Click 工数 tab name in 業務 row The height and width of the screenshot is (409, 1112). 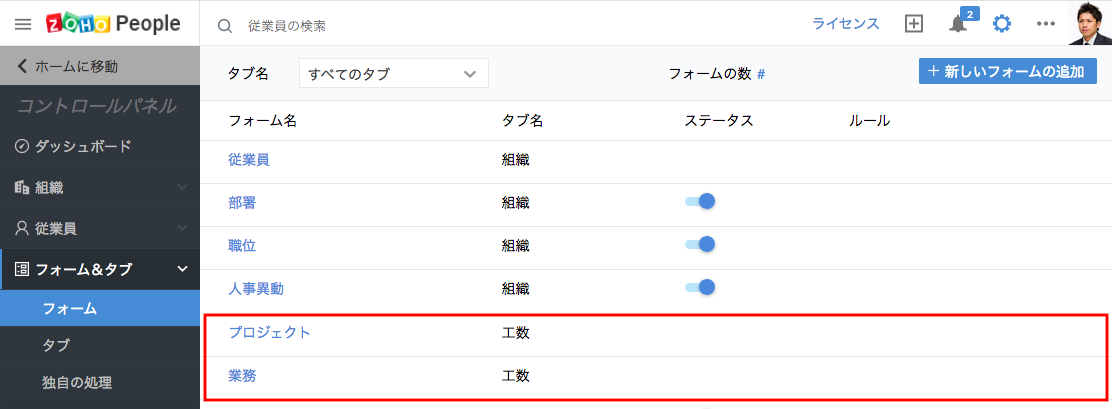point(516,375)
